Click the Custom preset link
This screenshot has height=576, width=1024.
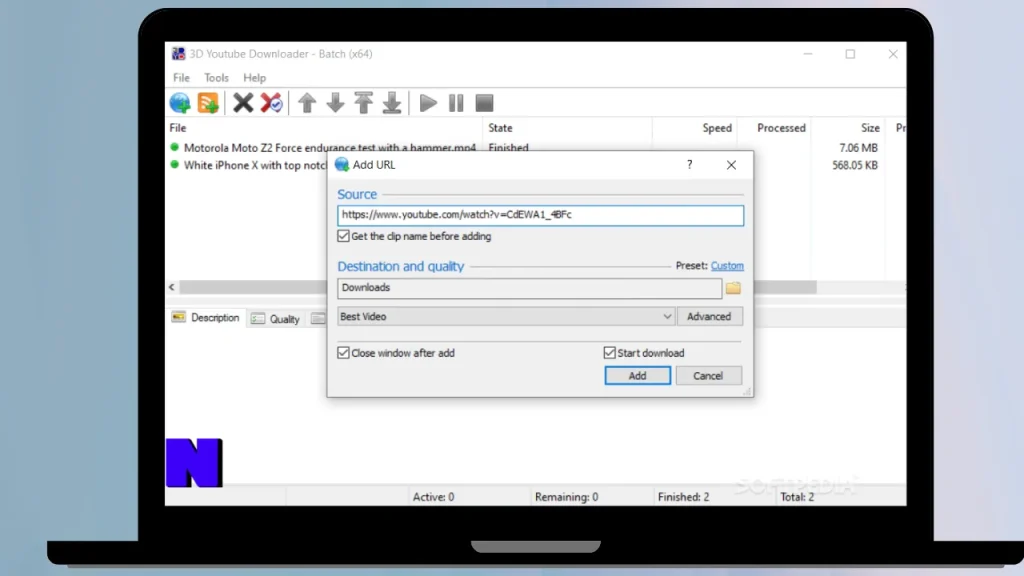727,266
